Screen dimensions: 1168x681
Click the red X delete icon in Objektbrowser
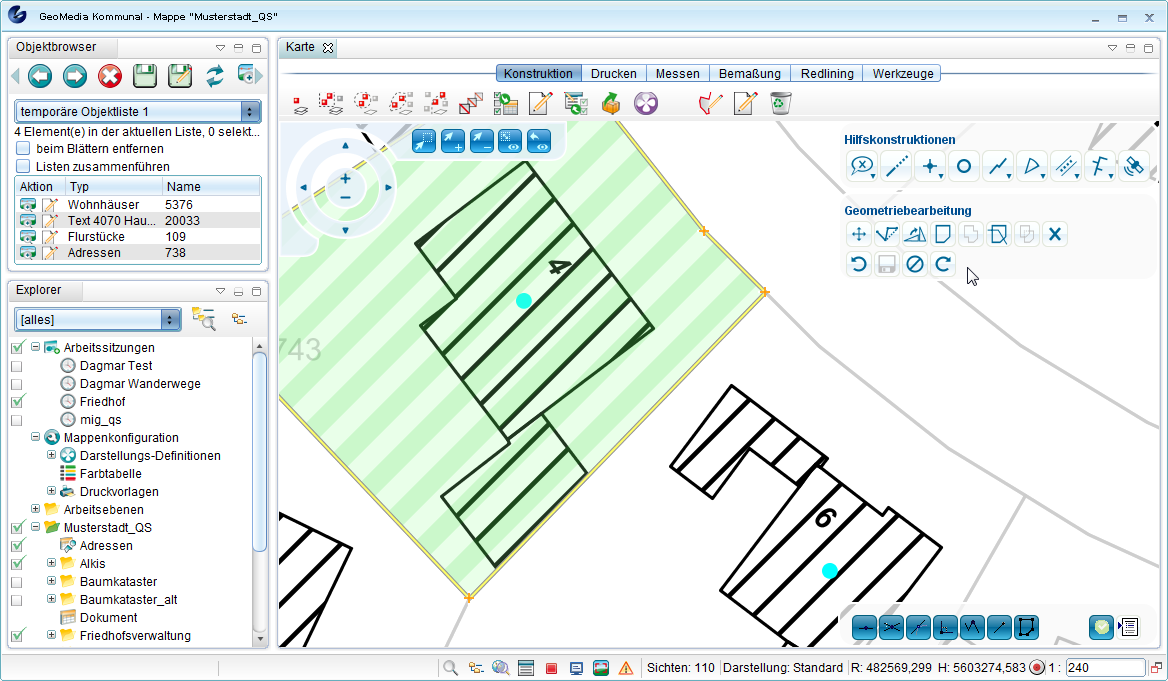pos(110,76)
